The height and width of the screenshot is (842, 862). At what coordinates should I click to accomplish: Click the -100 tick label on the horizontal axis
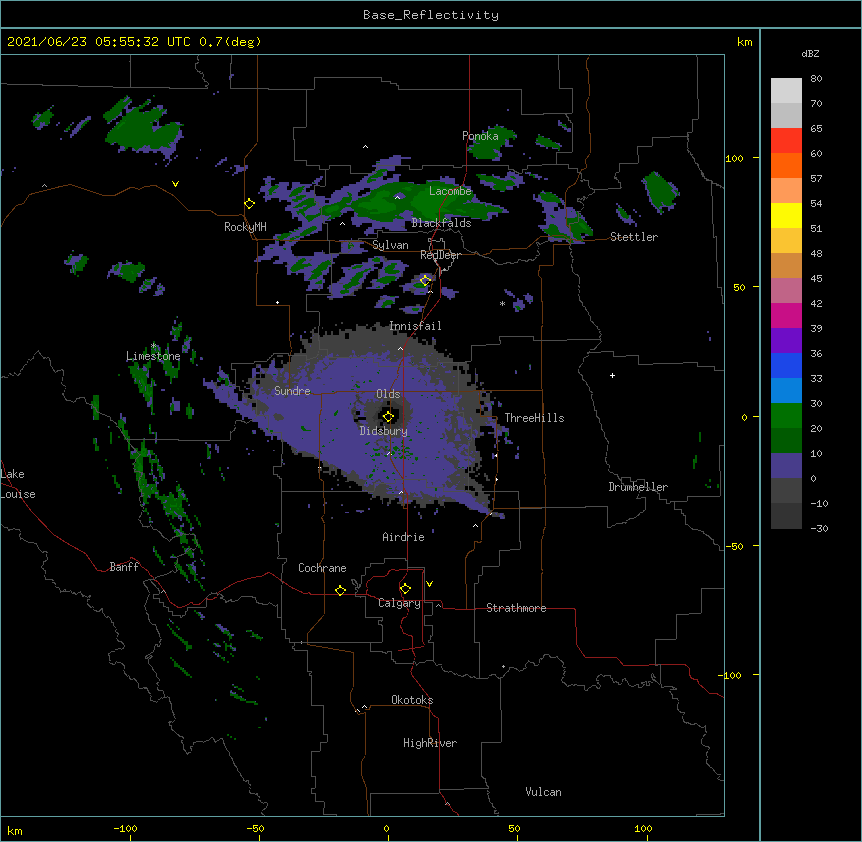(125, 828)
